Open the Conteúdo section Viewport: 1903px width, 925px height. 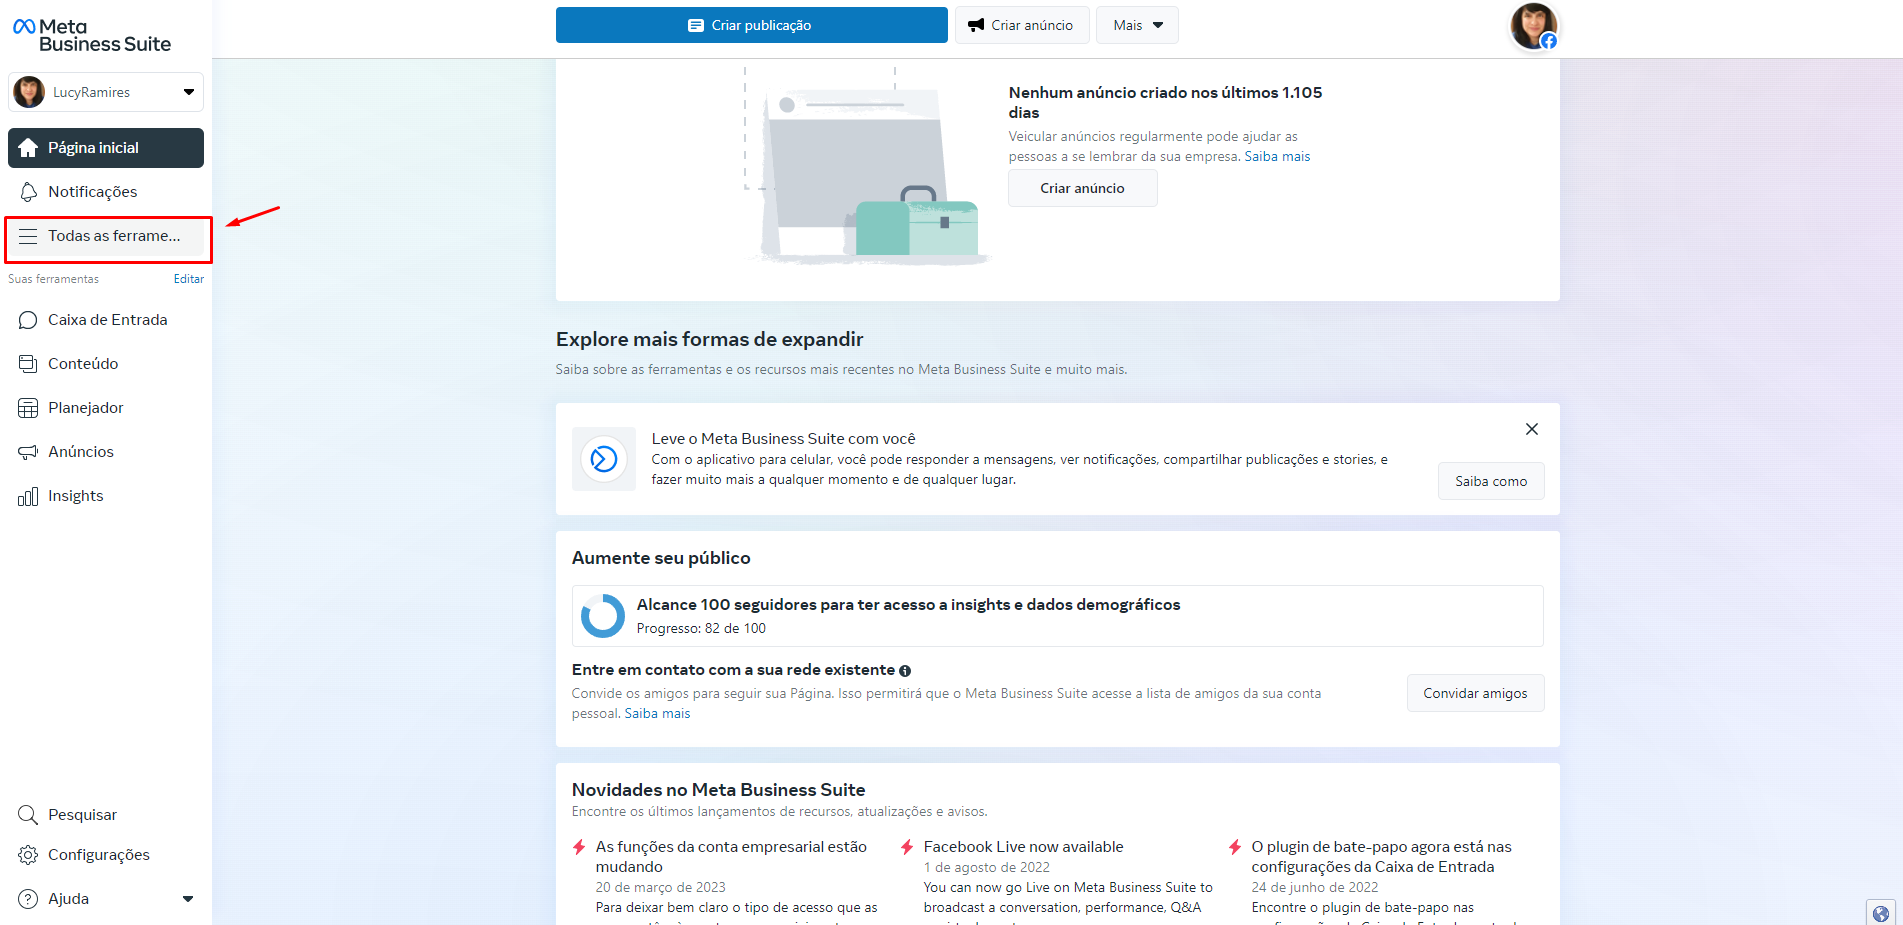click(106, 364)
